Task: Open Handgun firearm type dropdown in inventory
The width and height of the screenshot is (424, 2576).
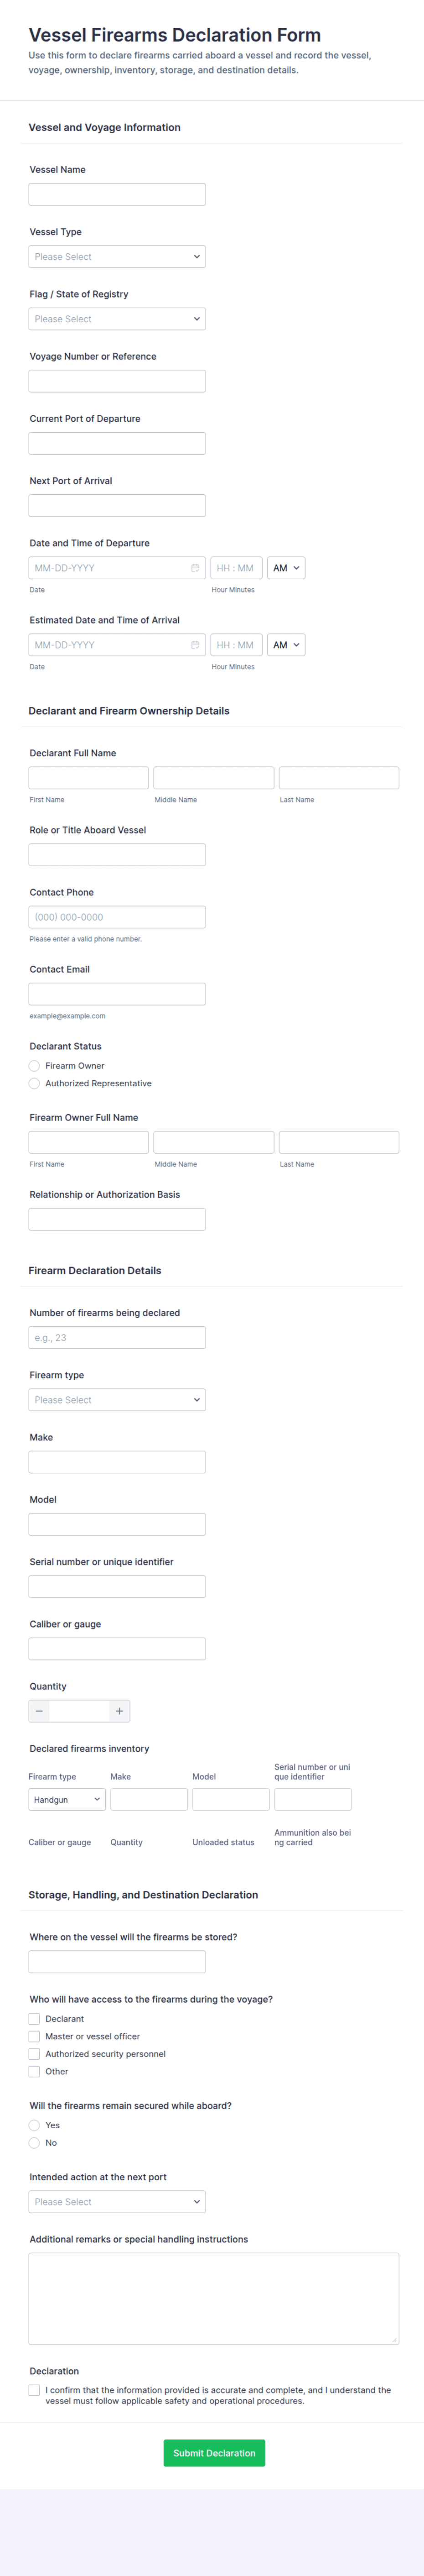Action: [67, 1799]
